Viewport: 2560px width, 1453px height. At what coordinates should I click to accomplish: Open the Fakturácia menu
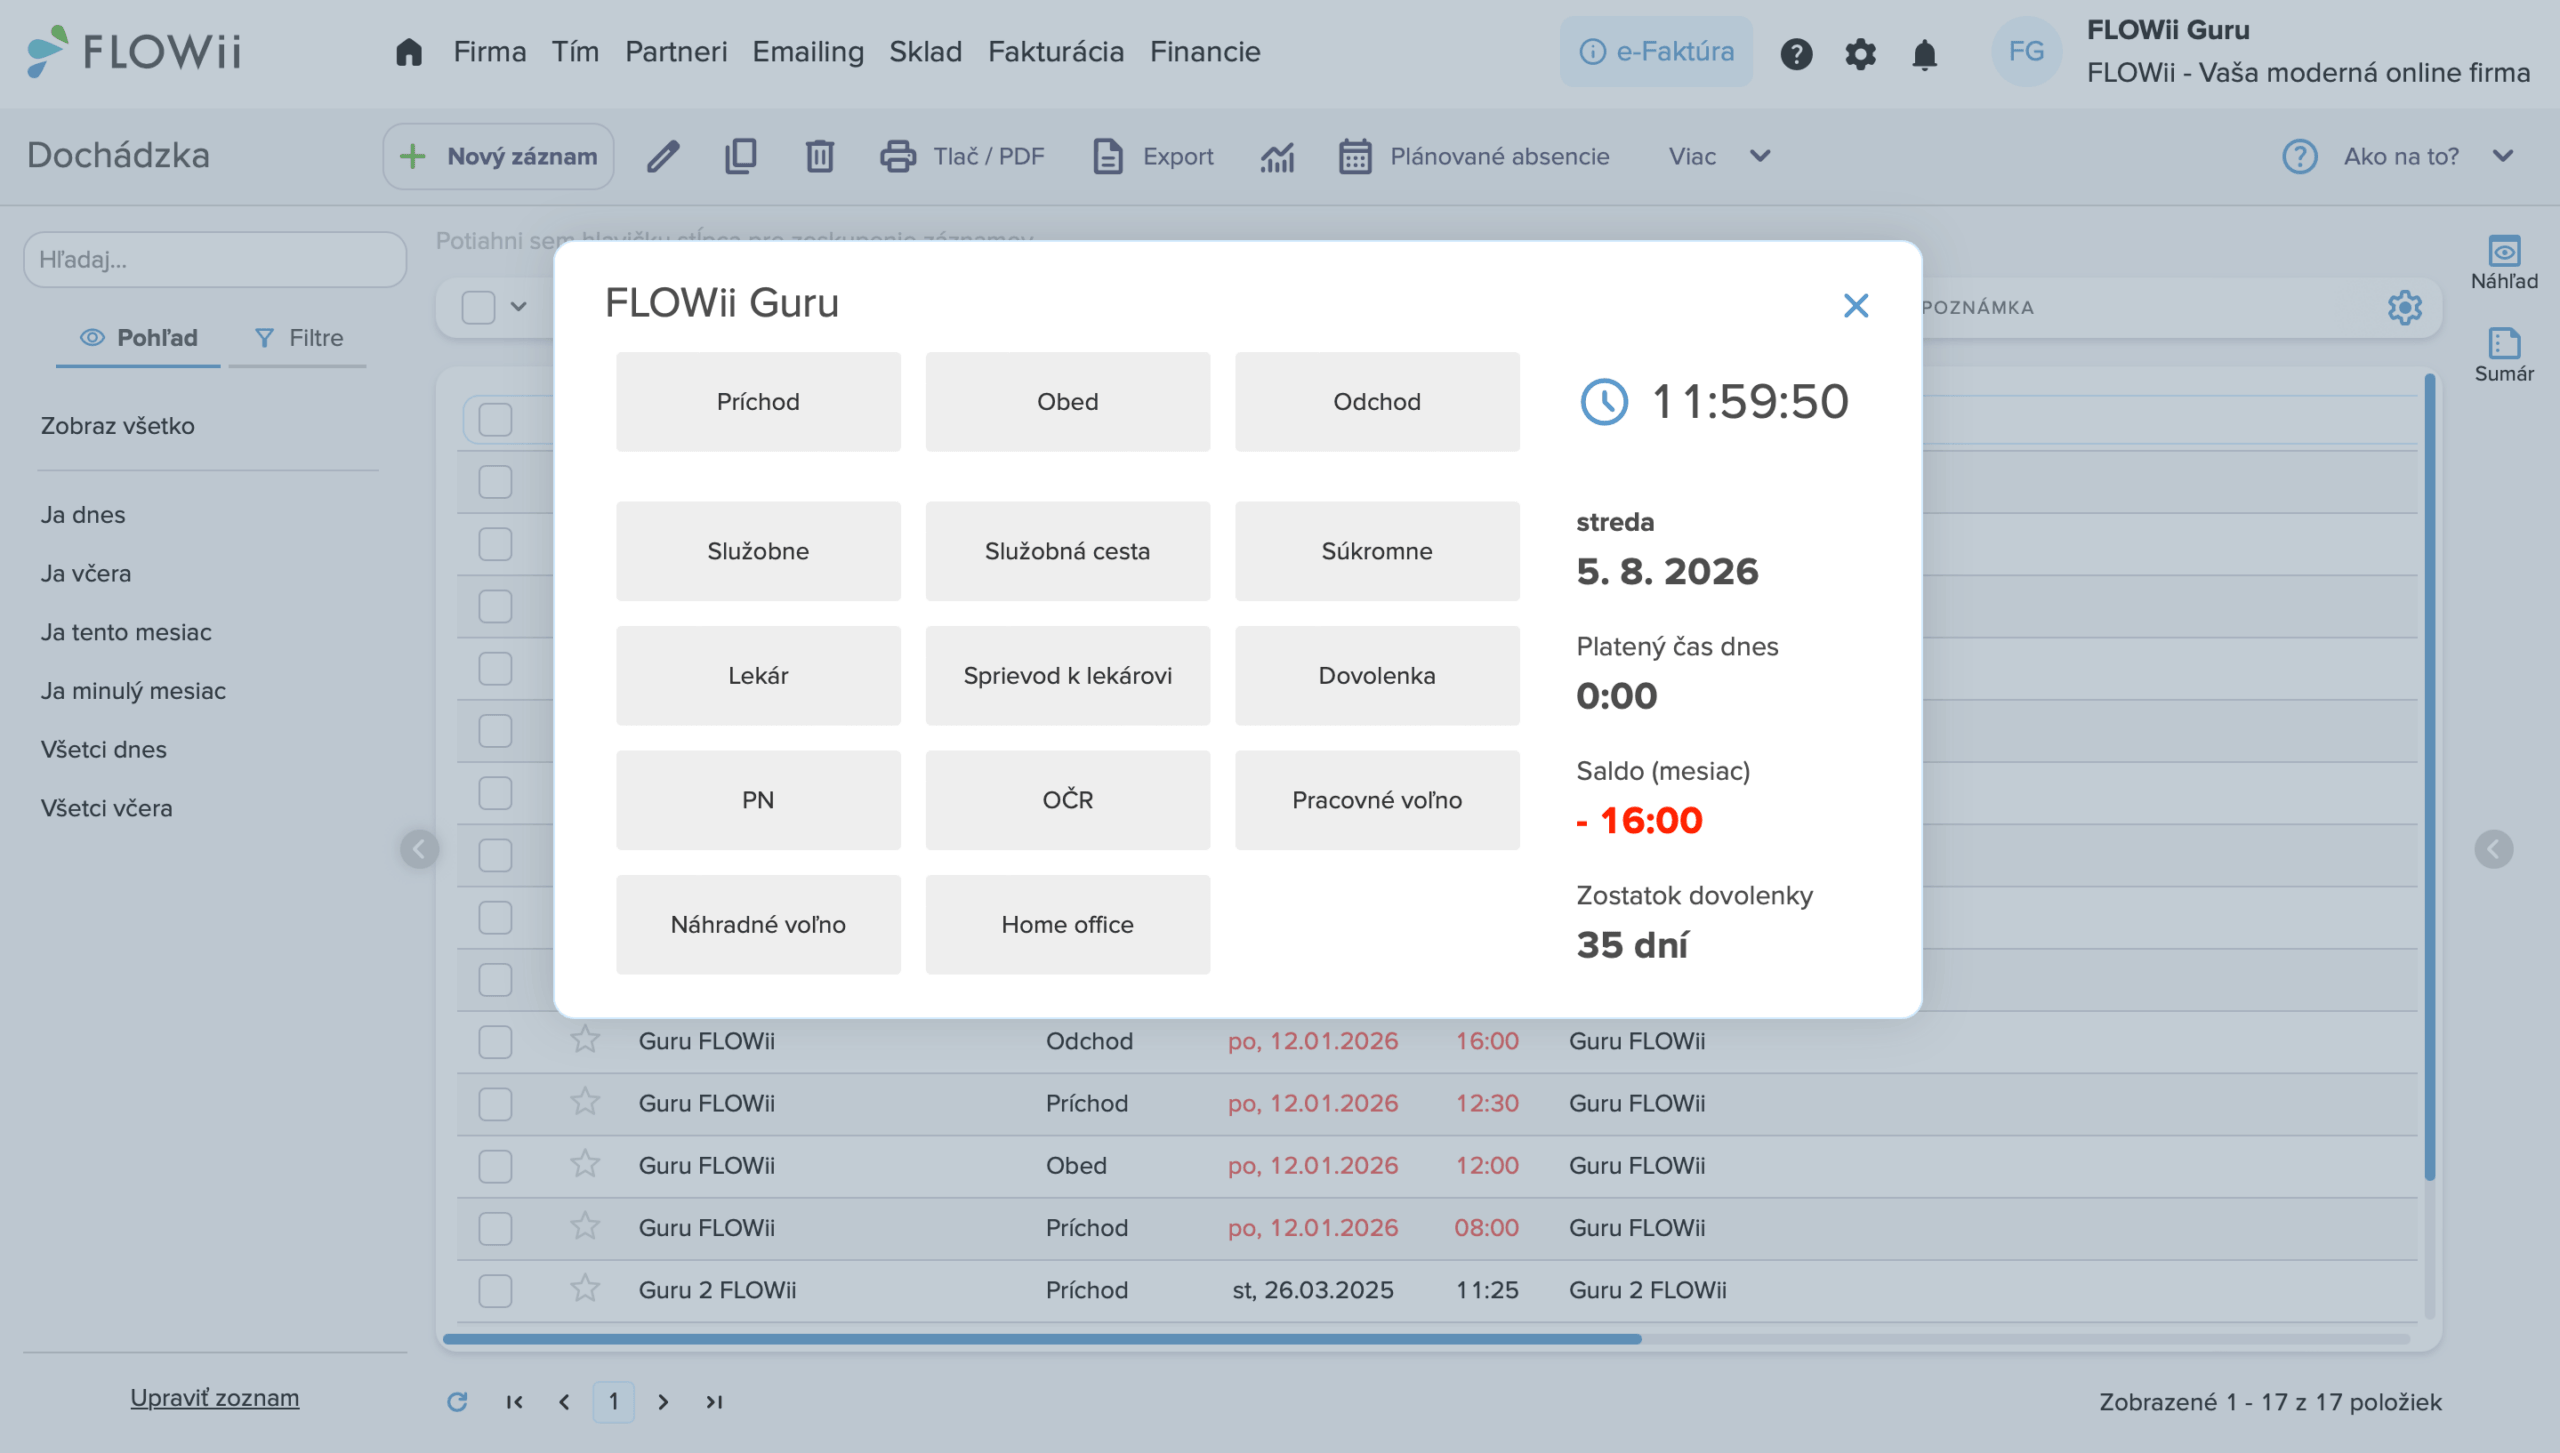coord(1056,52)
